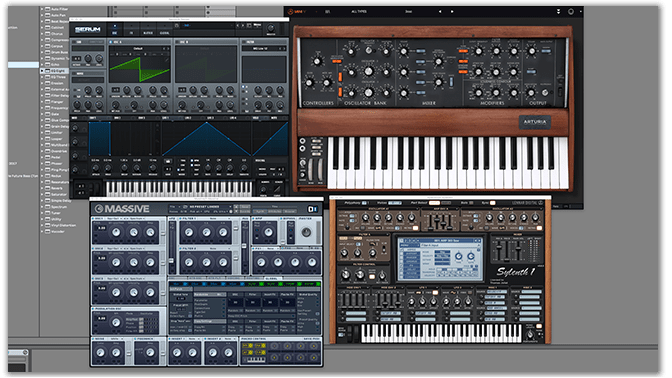Click the NI logo icon in Massive
672x378 pixels.
(x=312, y=209)
